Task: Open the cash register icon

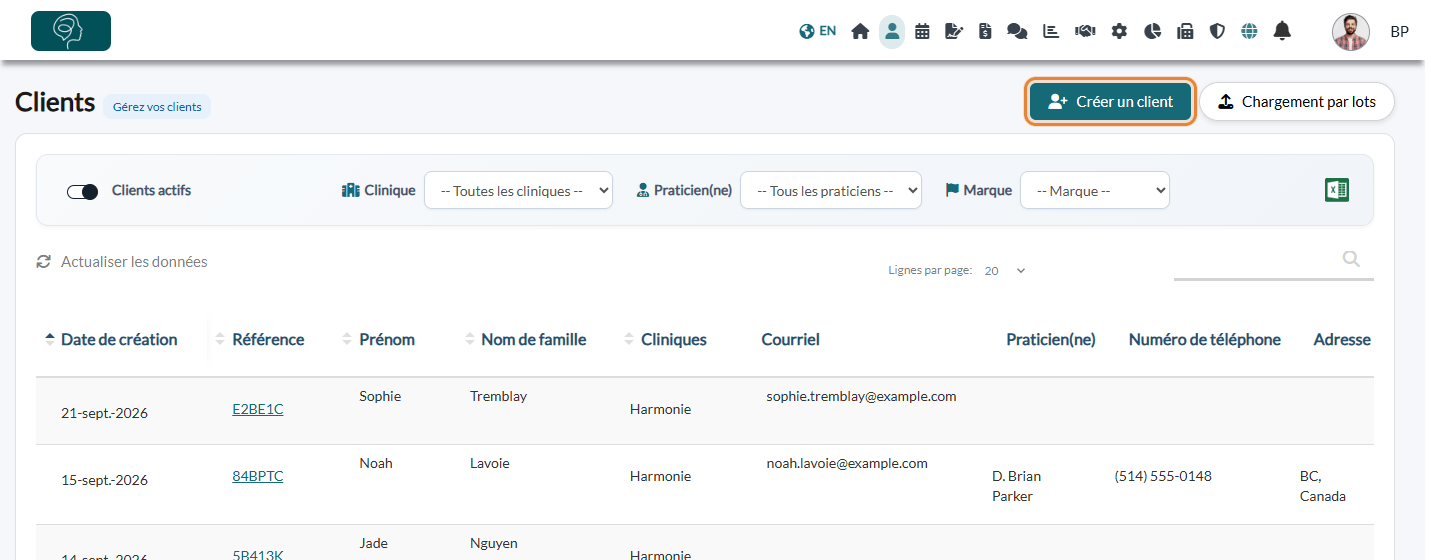Action: tap(1185, 31)
